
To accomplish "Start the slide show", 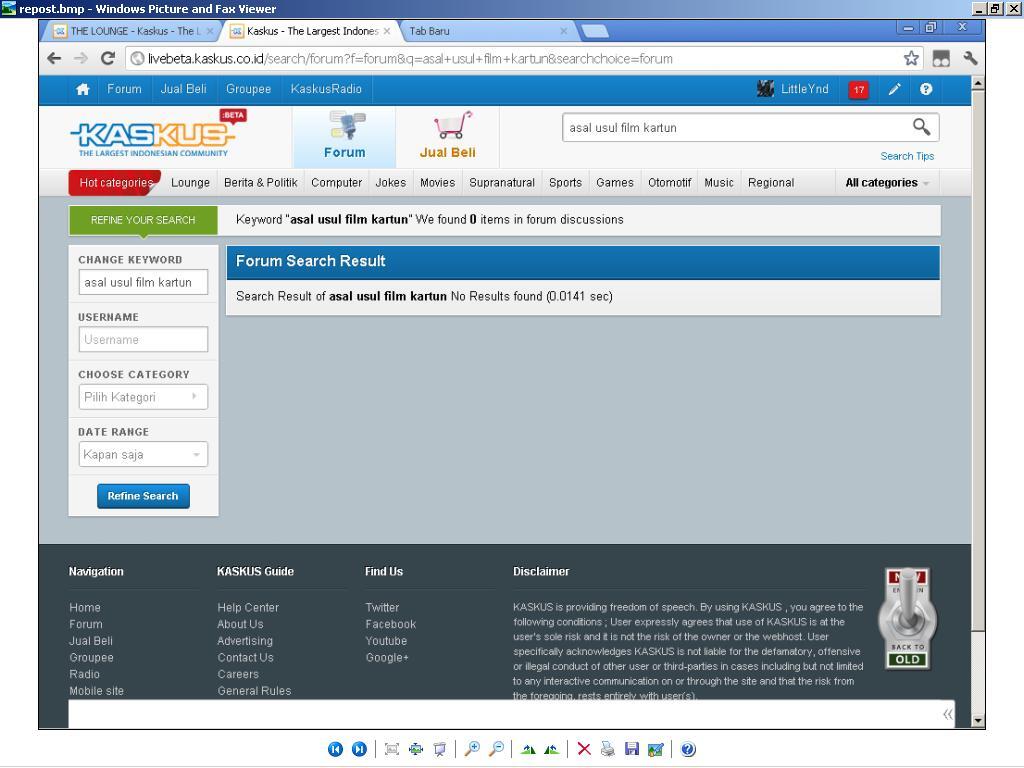I will click(x=440, y=749).
